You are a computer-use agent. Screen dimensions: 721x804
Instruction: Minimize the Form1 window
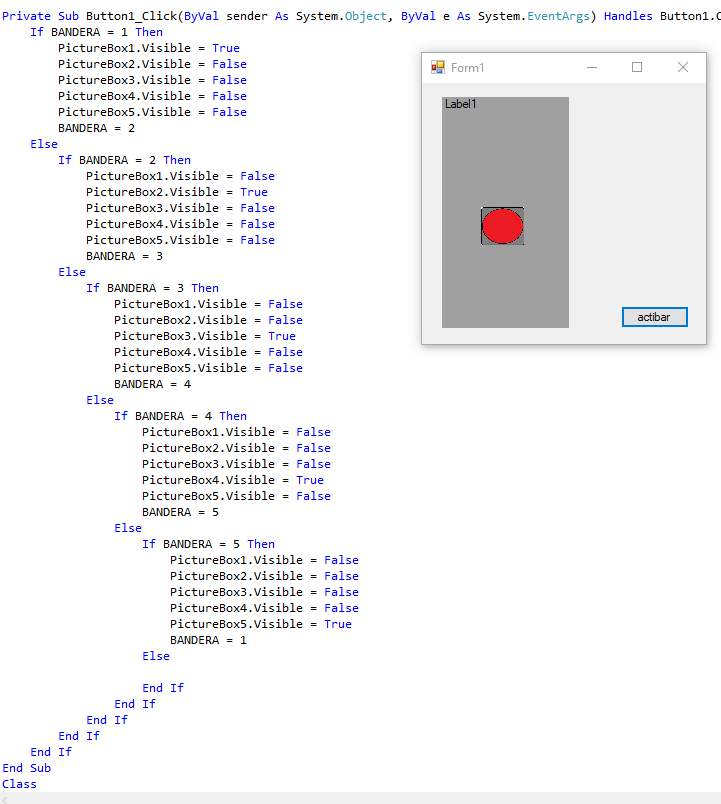coord(592,67)
